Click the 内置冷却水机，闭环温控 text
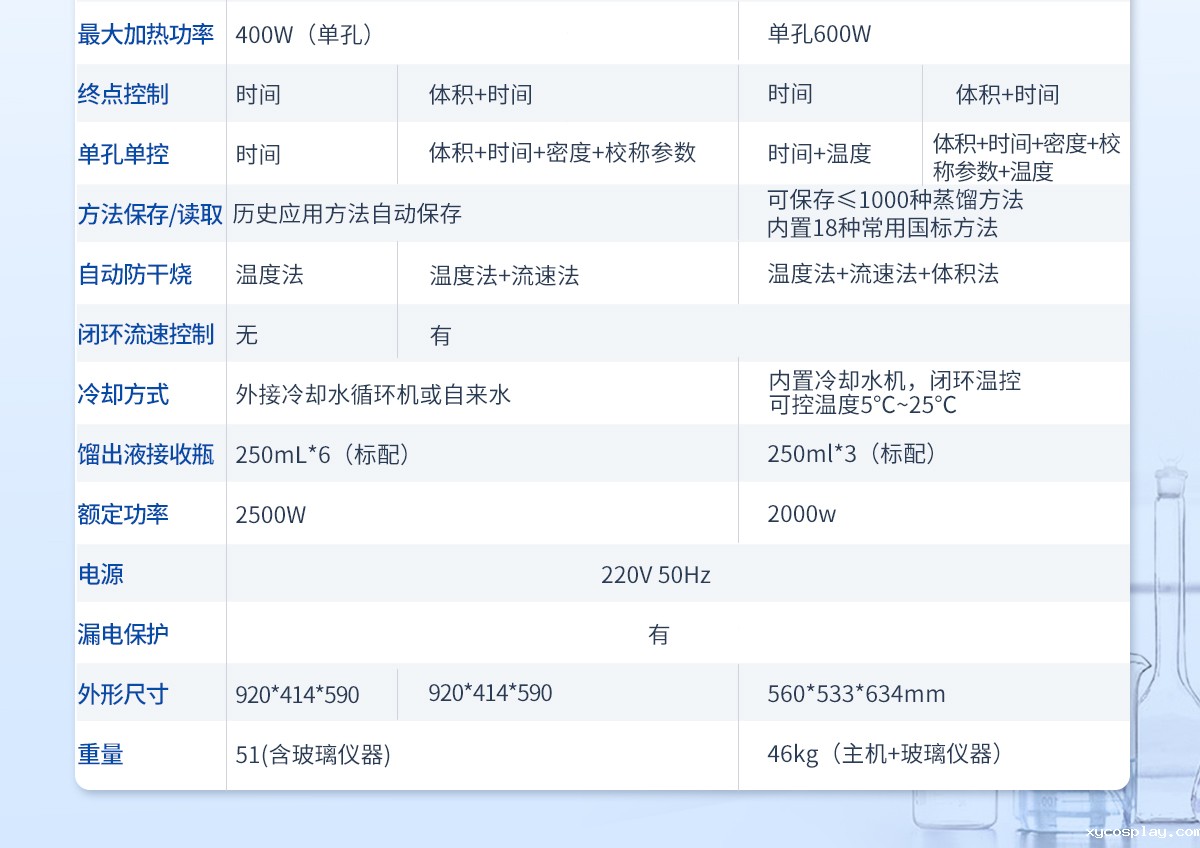 (894, 381)
